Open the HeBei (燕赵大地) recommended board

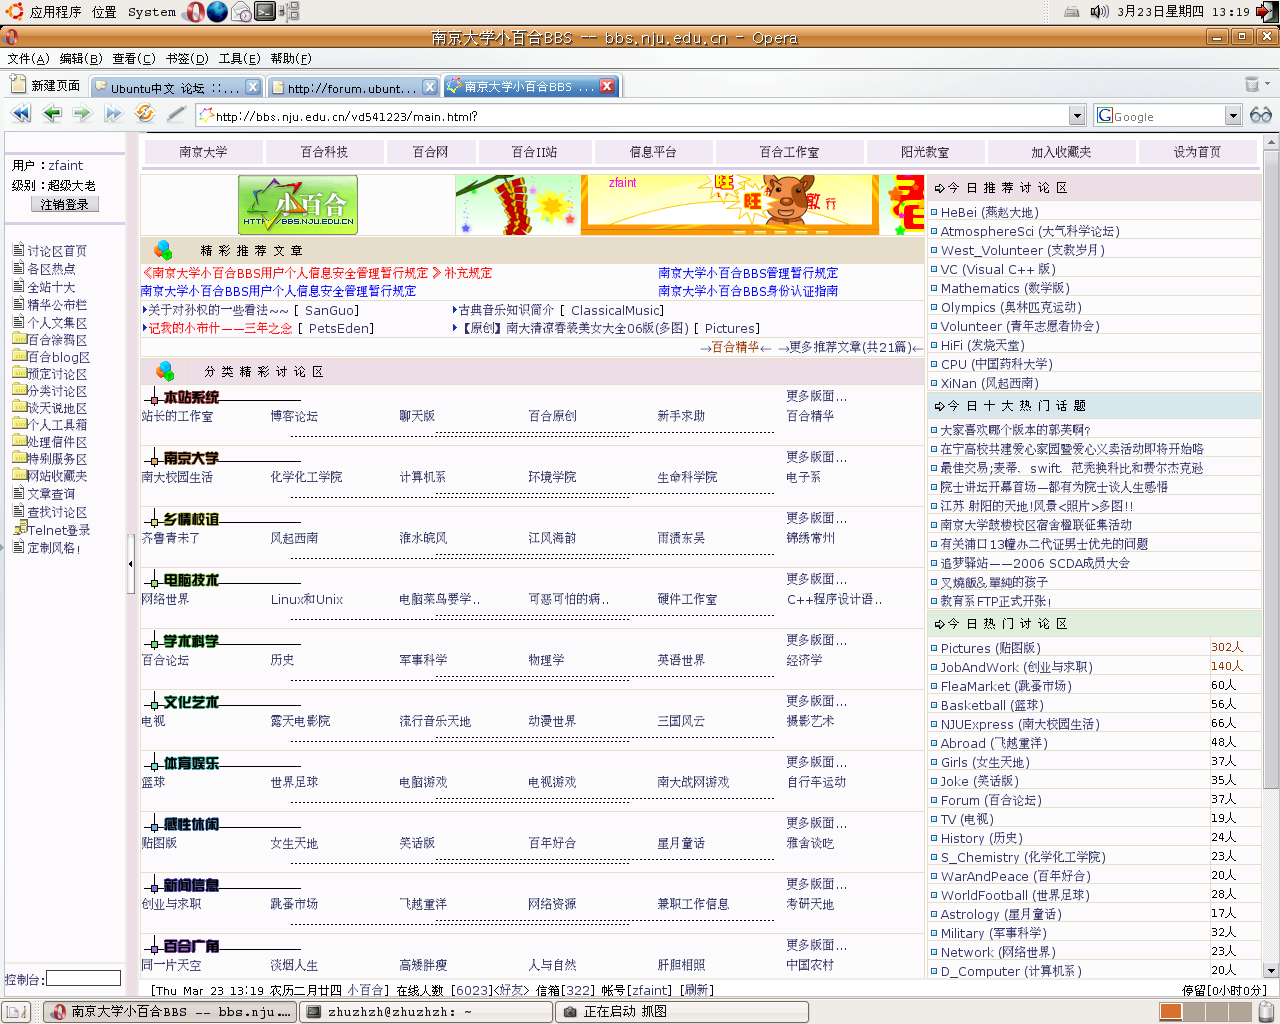click(989, 212)
